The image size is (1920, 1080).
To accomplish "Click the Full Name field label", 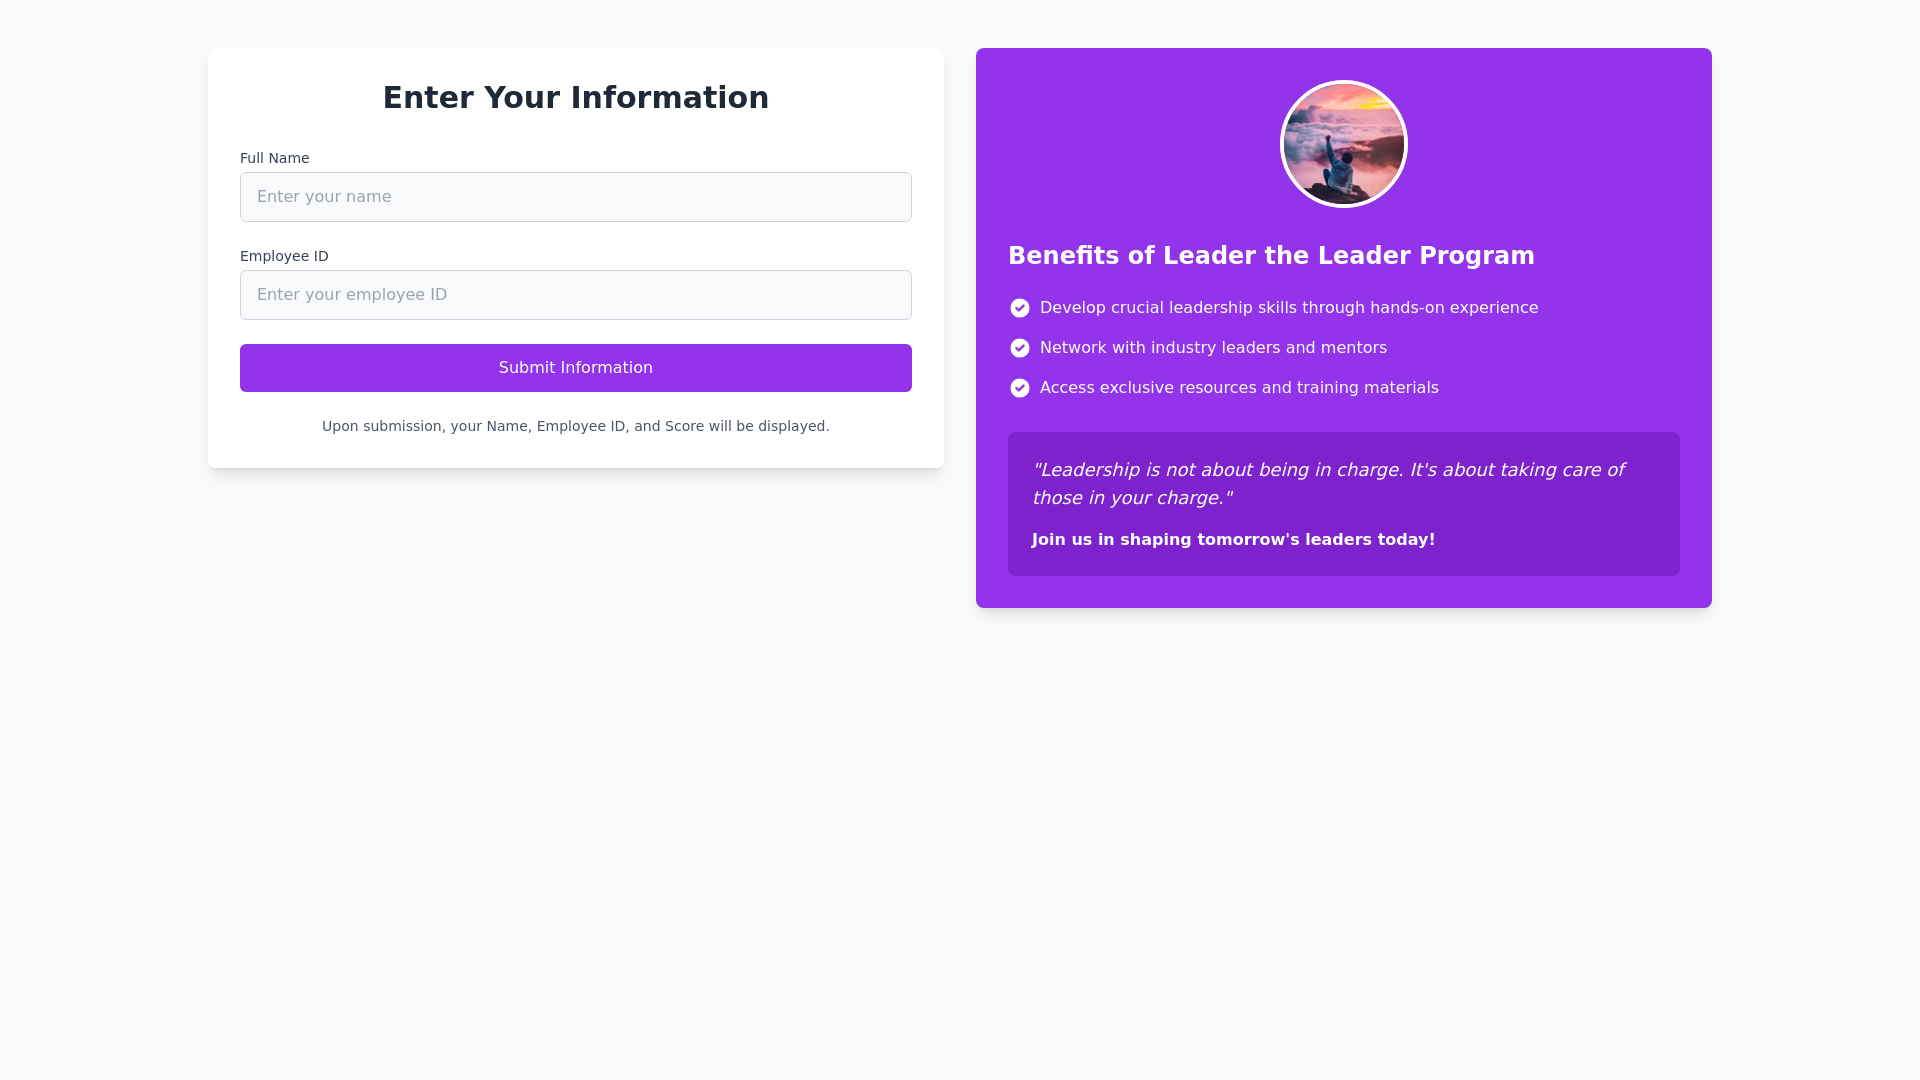I will tap(274, 158).
